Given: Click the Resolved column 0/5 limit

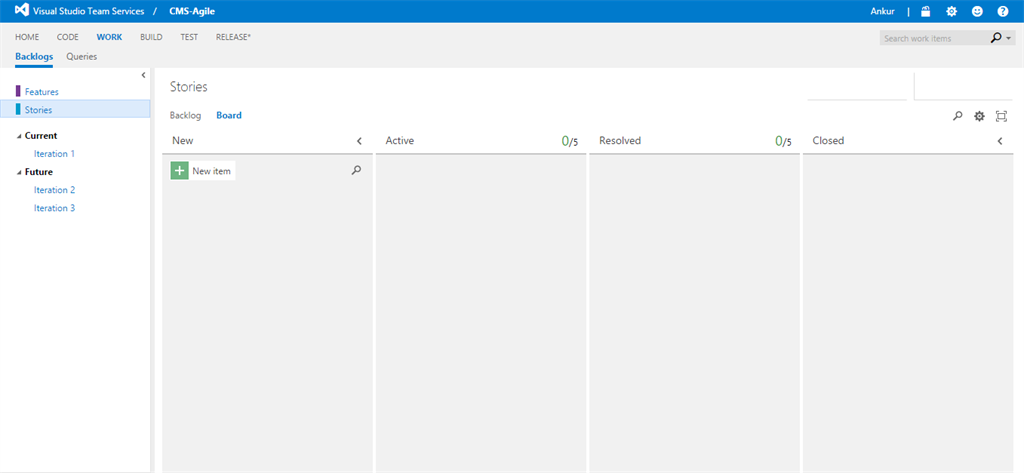Looking at the screenshot, I should 783,141.
